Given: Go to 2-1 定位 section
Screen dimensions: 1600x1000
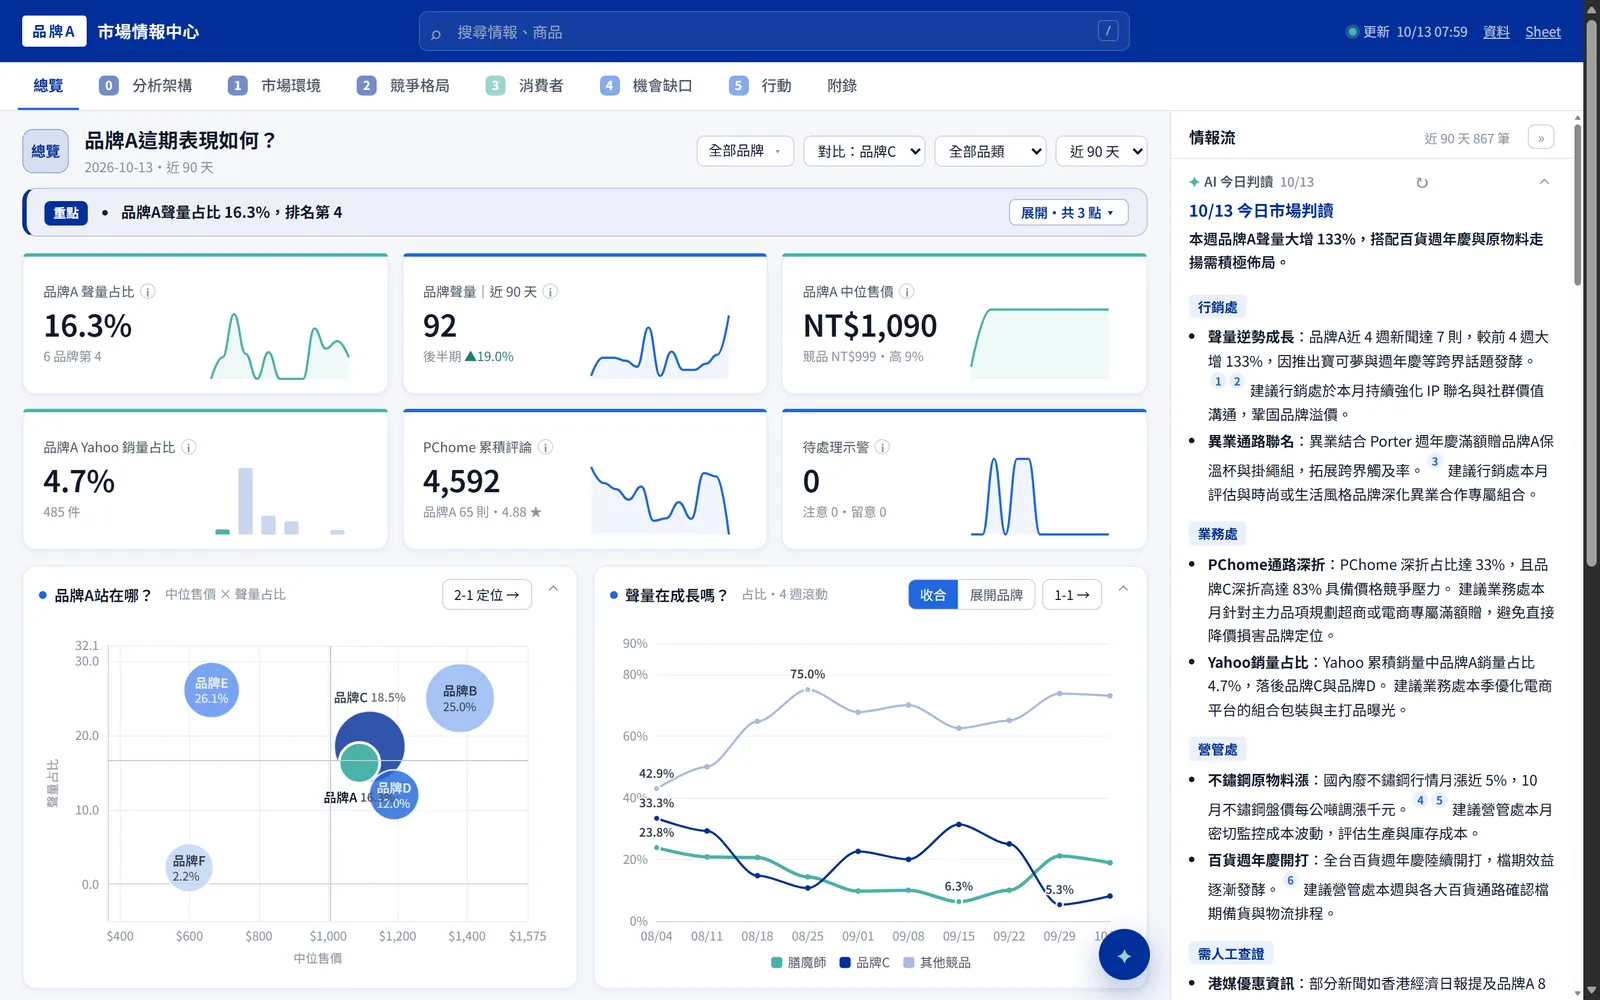Looking at the screenshot, I should [487, 595].
